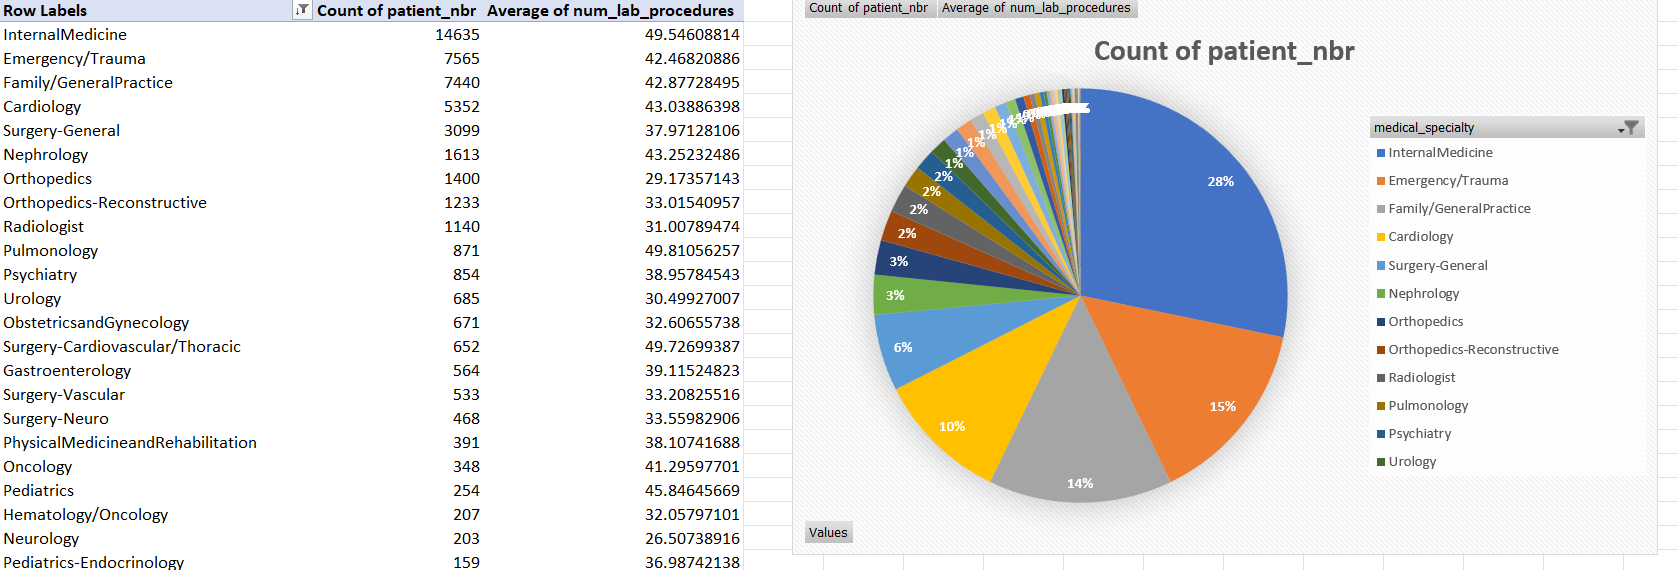Click the Pulmonology legend entry
The height and width of the screenshot is (570, 1678).
pyautogui.click(x=1422, y=406)
